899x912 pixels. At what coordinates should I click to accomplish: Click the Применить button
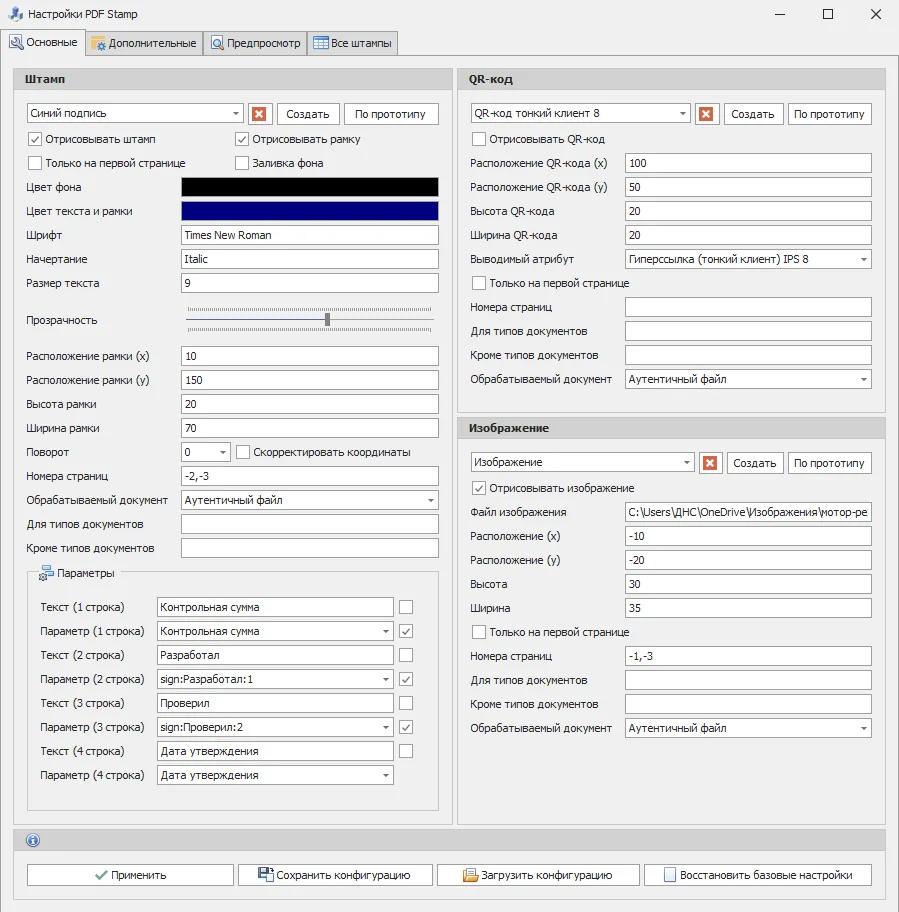pos(130,875)
